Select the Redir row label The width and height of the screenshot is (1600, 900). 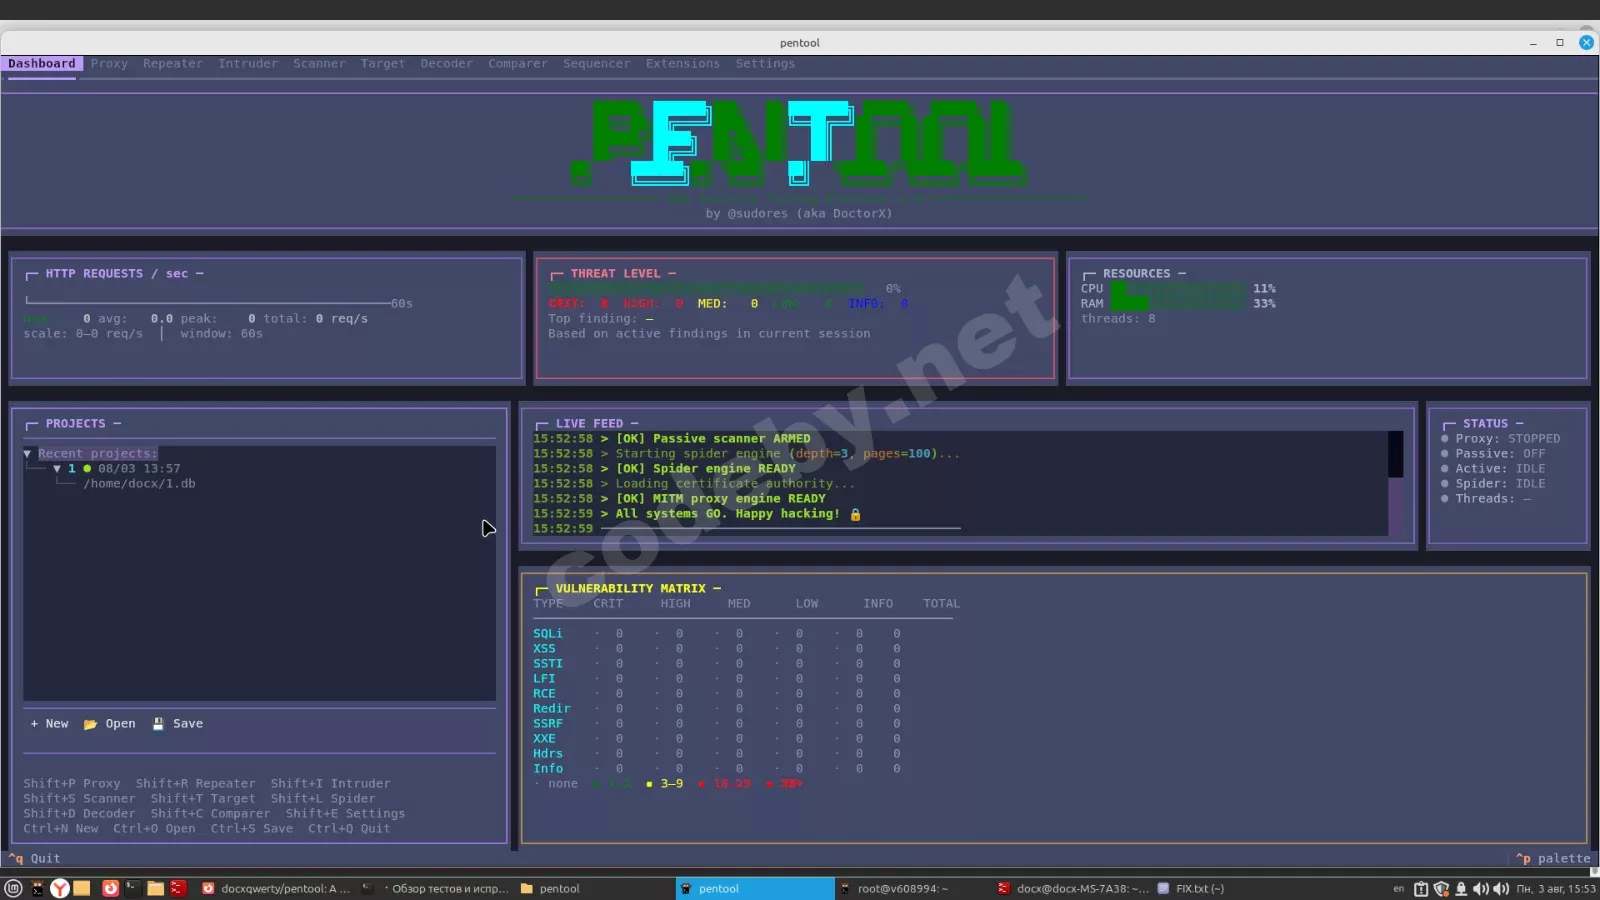point(552,709)
